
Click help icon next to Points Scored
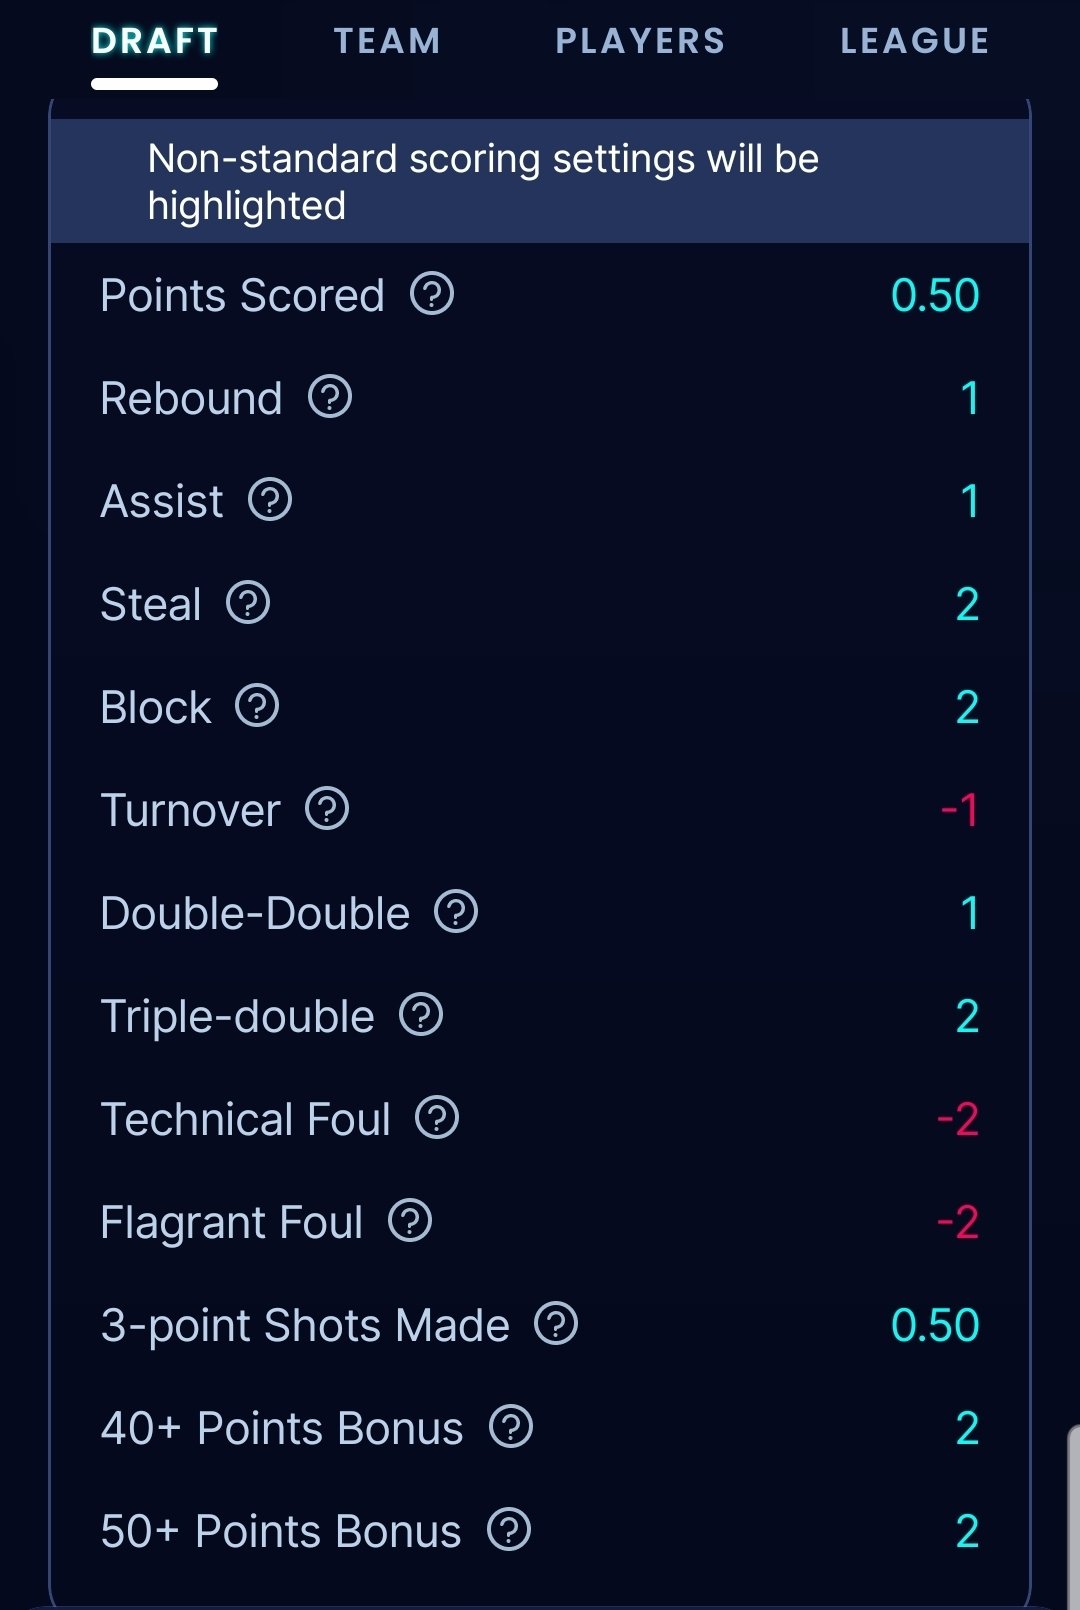click(x=432, y=294)
